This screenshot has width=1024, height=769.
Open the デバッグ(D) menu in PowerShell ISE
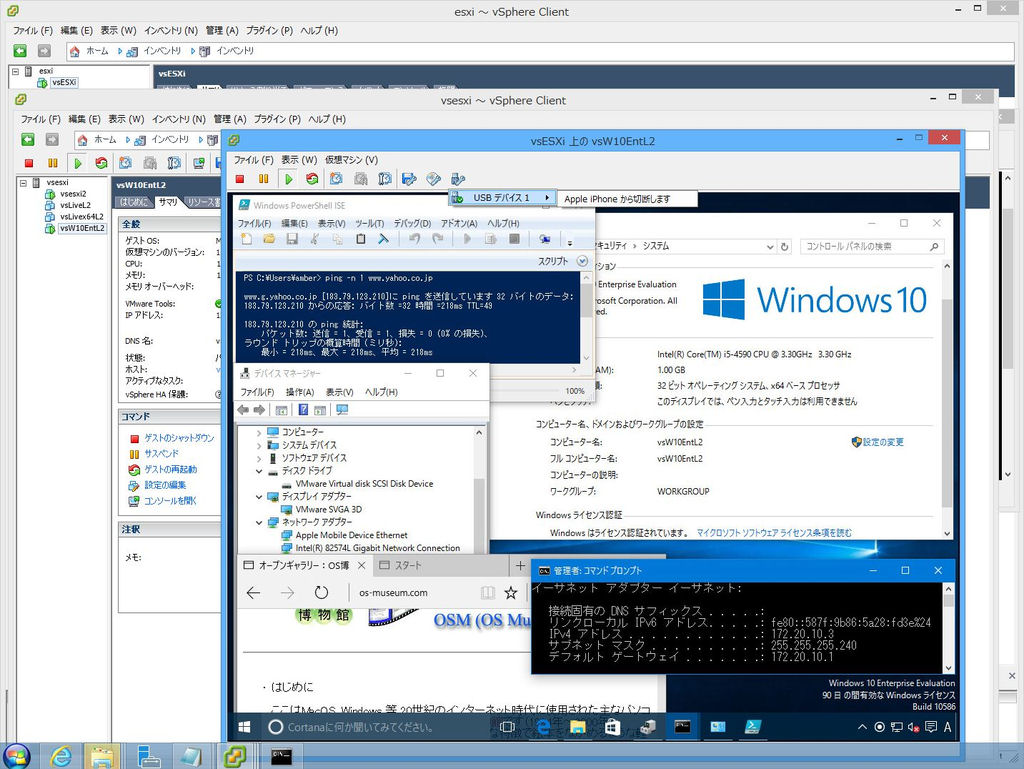pos(412,223)
